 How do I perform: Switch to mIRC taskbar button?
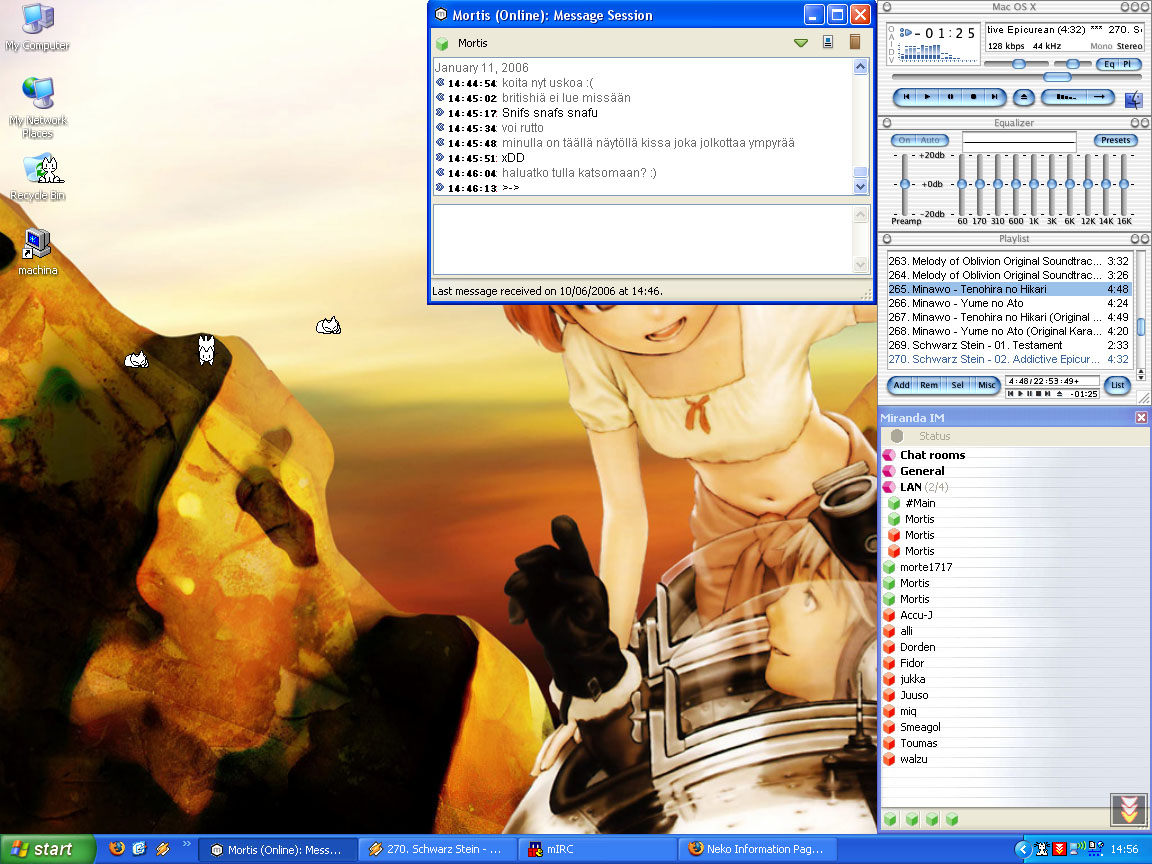coord(596,849)
